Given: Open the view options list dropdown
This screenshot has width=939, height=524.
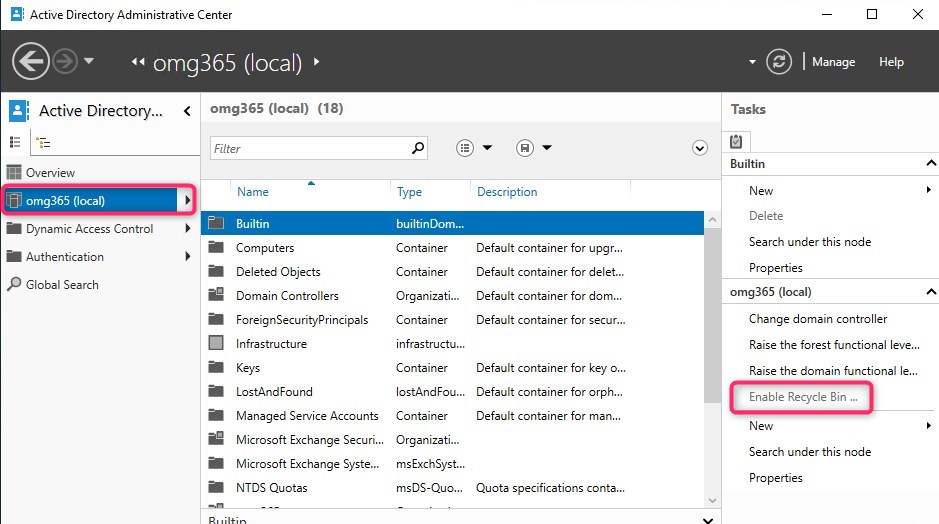Looking at the screenshot, I should [475, 148].
